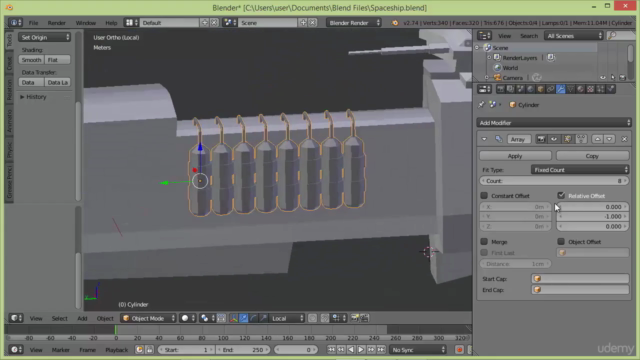The height and width of the screenshot is (360, 640).
Task: Collapse the Array modifier panel triangle
Action: pyautogui.click(x=484, y=139)
